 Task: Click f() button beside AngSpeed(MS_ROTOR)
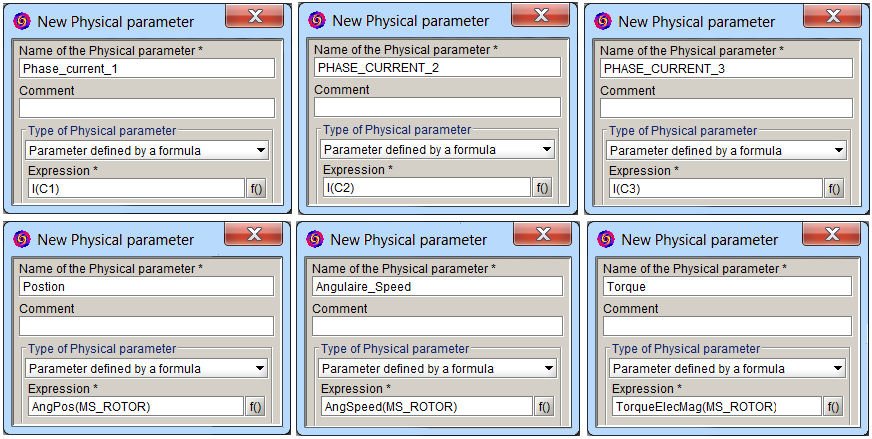point(544,406)
